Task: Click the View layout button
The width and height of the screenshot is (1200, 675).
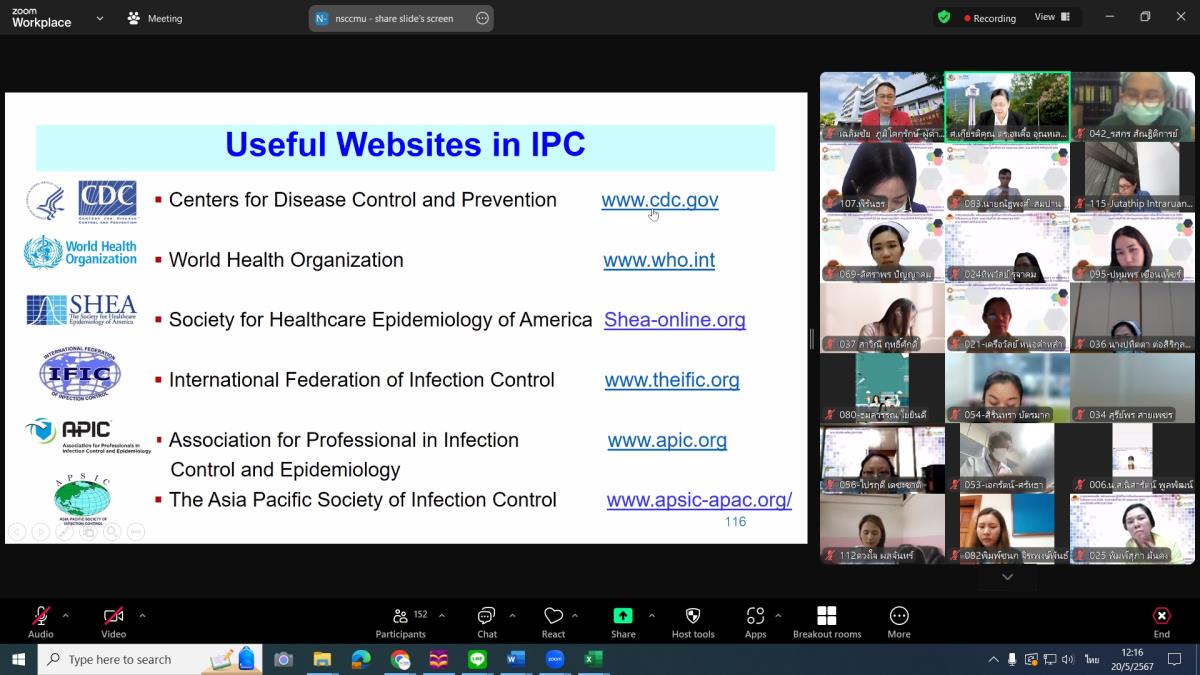Action: [x=1052, y=17]
